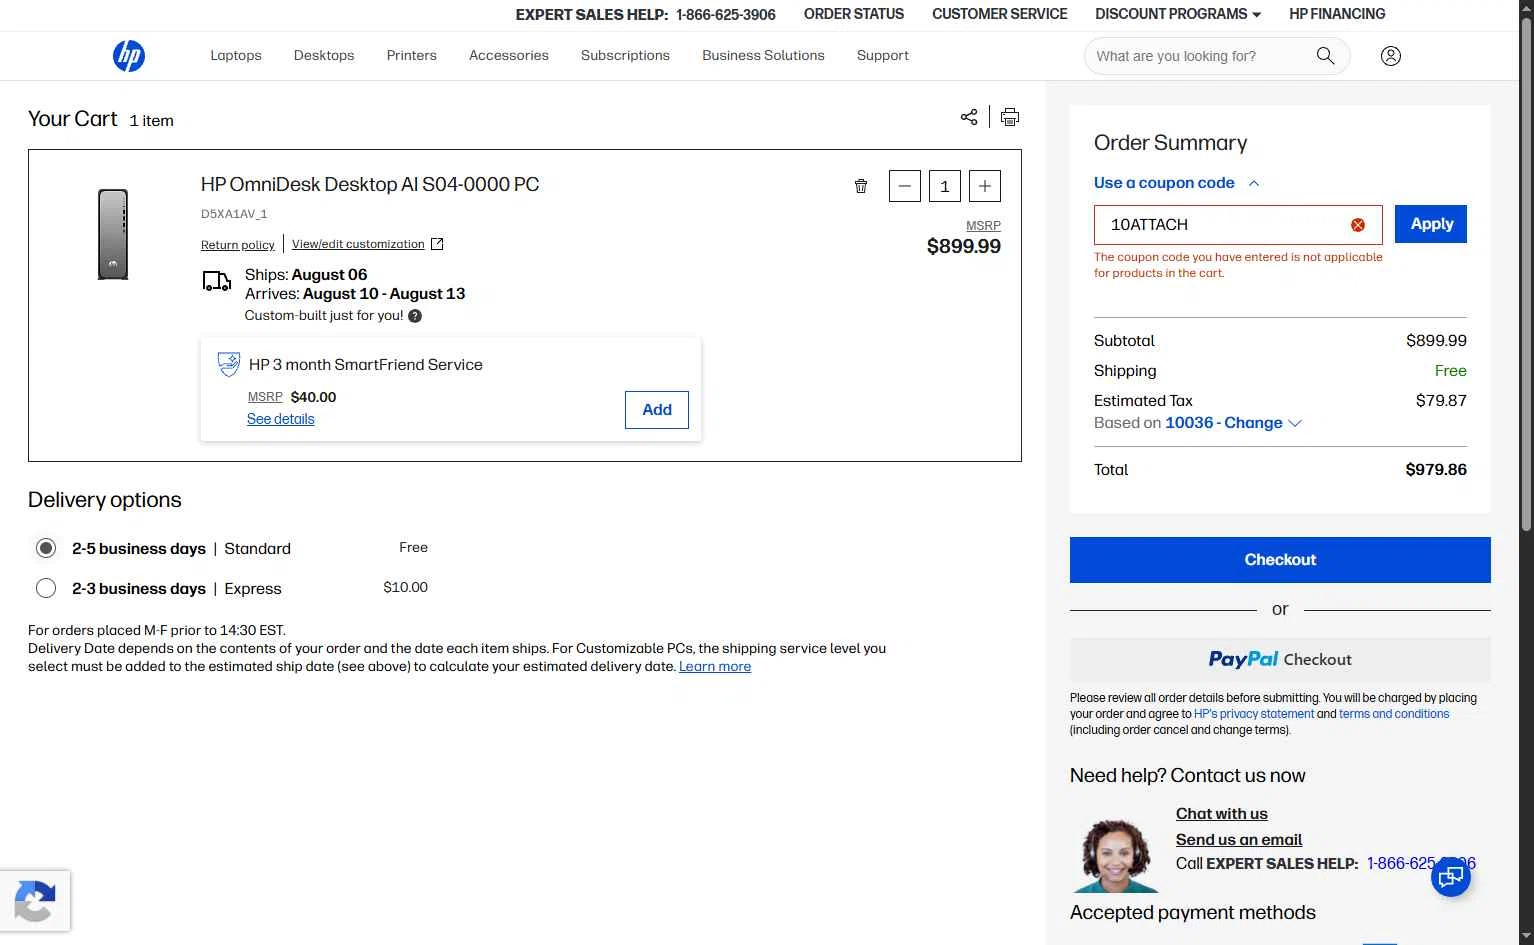Click the quantity number field
Viewport: 1534px width, 945px height.
click(x=945, y=186)
